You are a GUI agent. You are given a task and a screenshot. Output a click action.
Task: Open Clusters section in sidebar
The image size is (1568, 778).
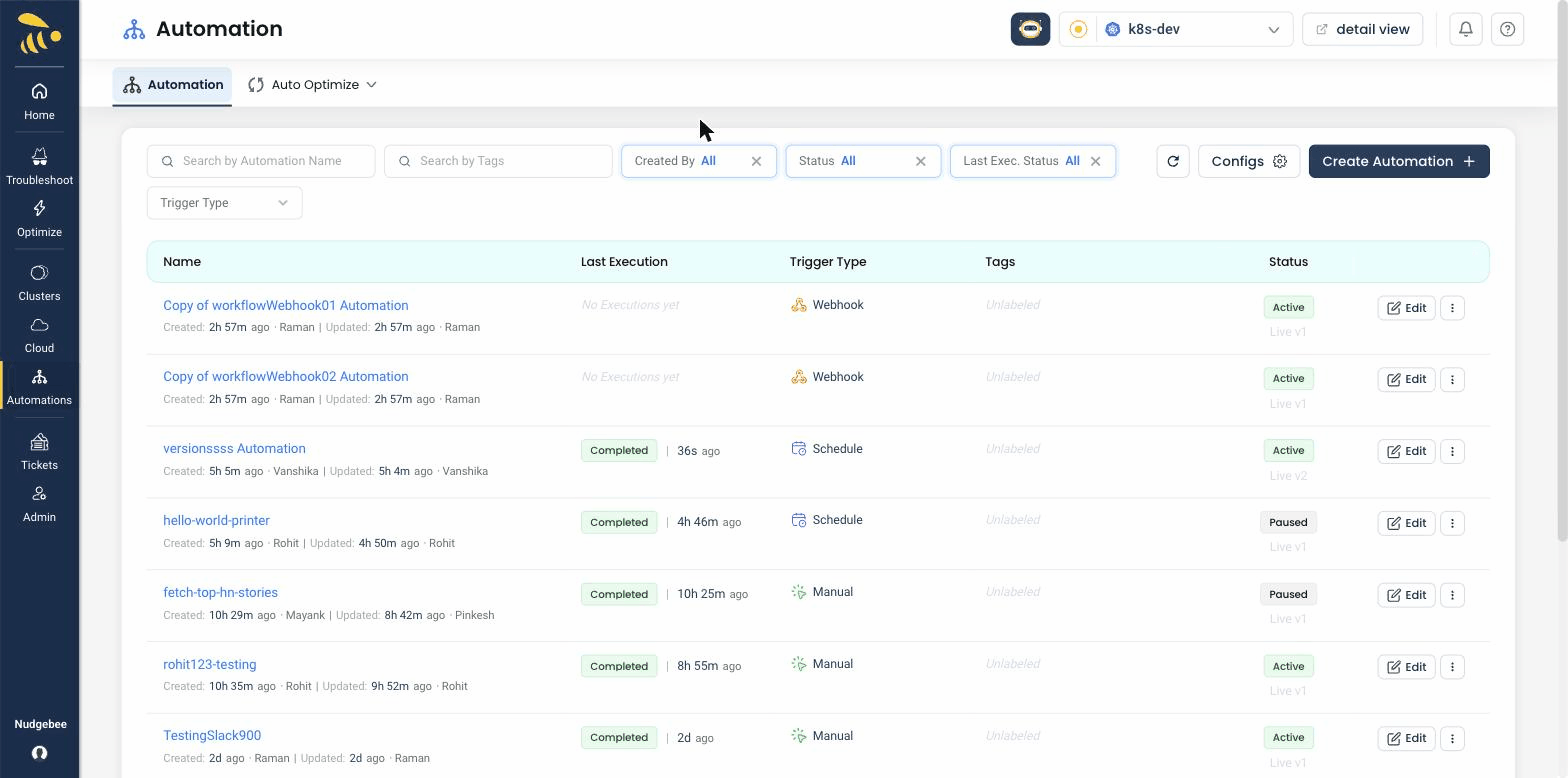(x=39, y=283)
